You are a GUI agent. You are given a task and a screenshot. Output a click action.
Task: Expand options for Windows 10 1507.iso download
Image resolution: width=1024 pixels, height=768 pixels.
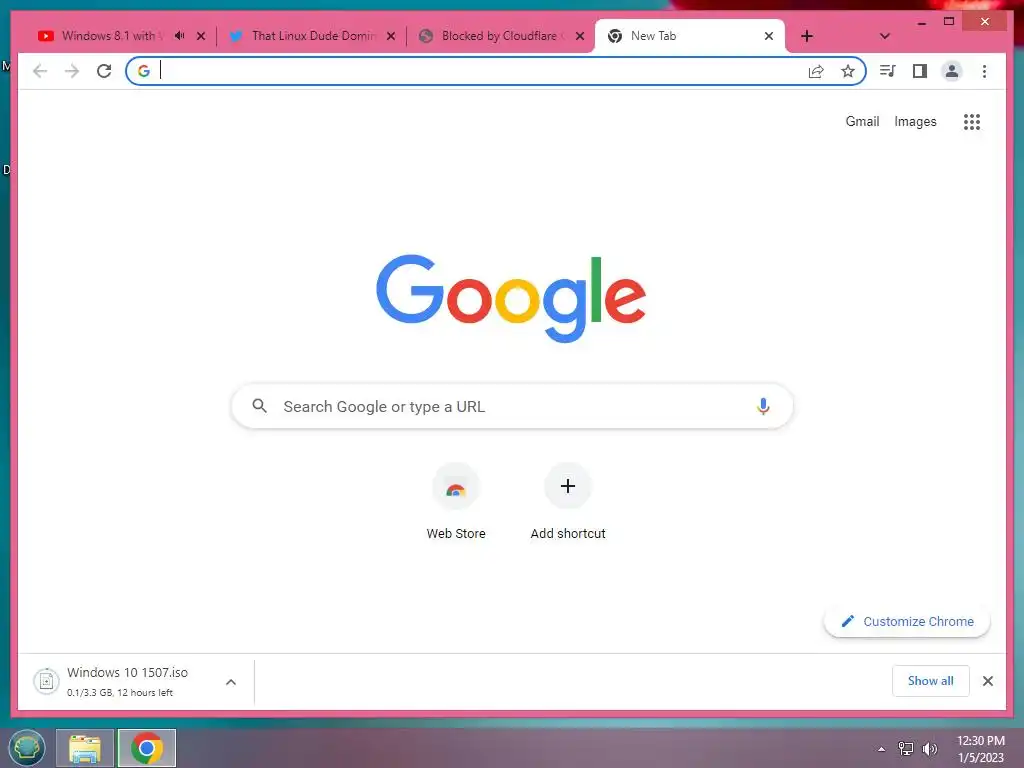pos(231,682)
